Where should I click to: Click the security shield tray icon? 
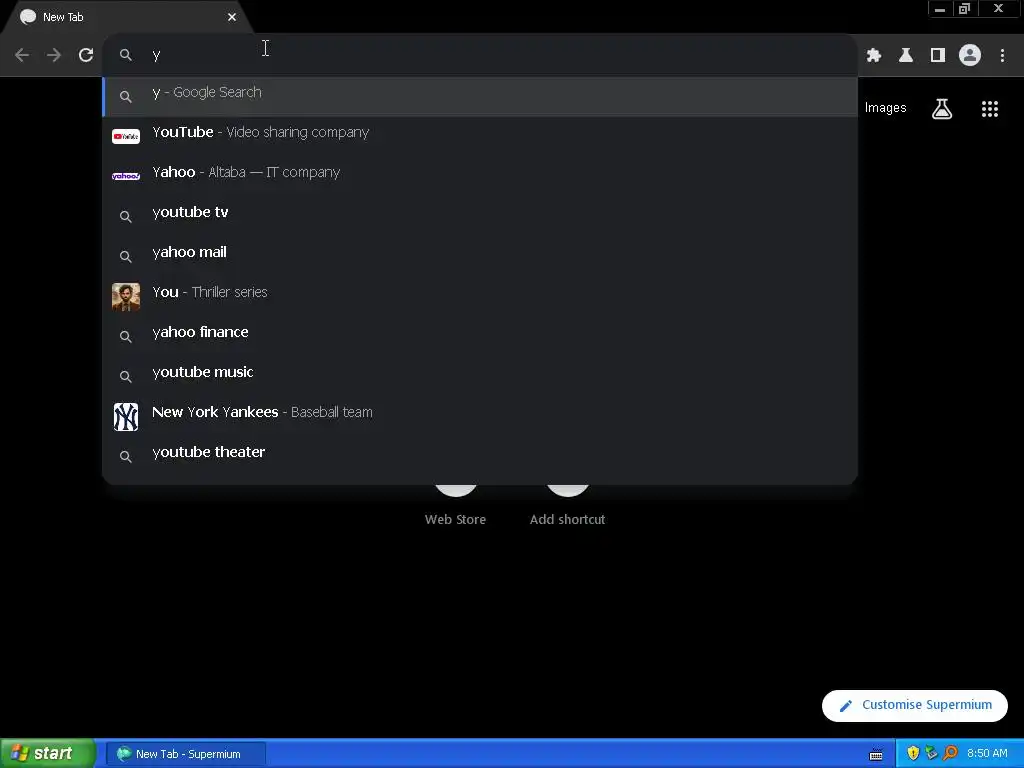[913, 754]
